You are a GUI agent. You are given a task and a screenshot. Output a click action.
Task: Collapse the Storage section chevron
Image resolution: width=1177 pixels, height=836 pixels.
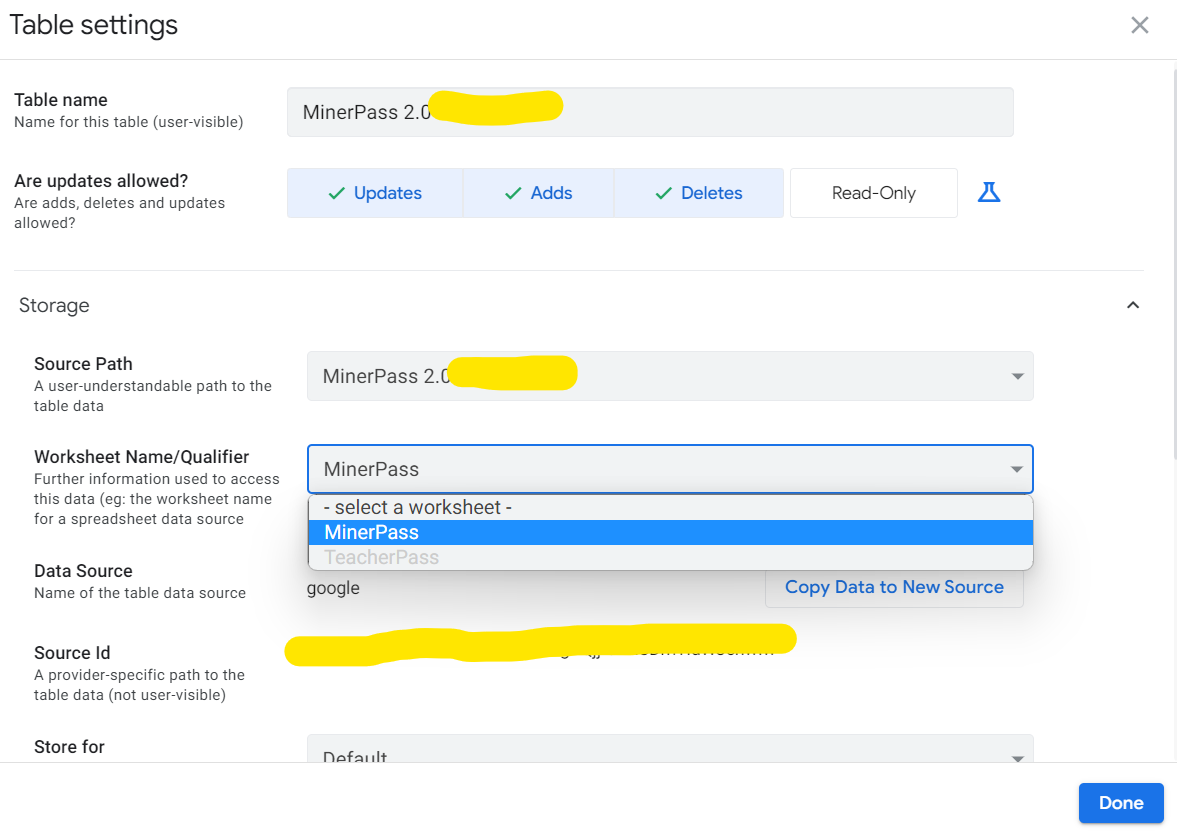point(1132,305)
